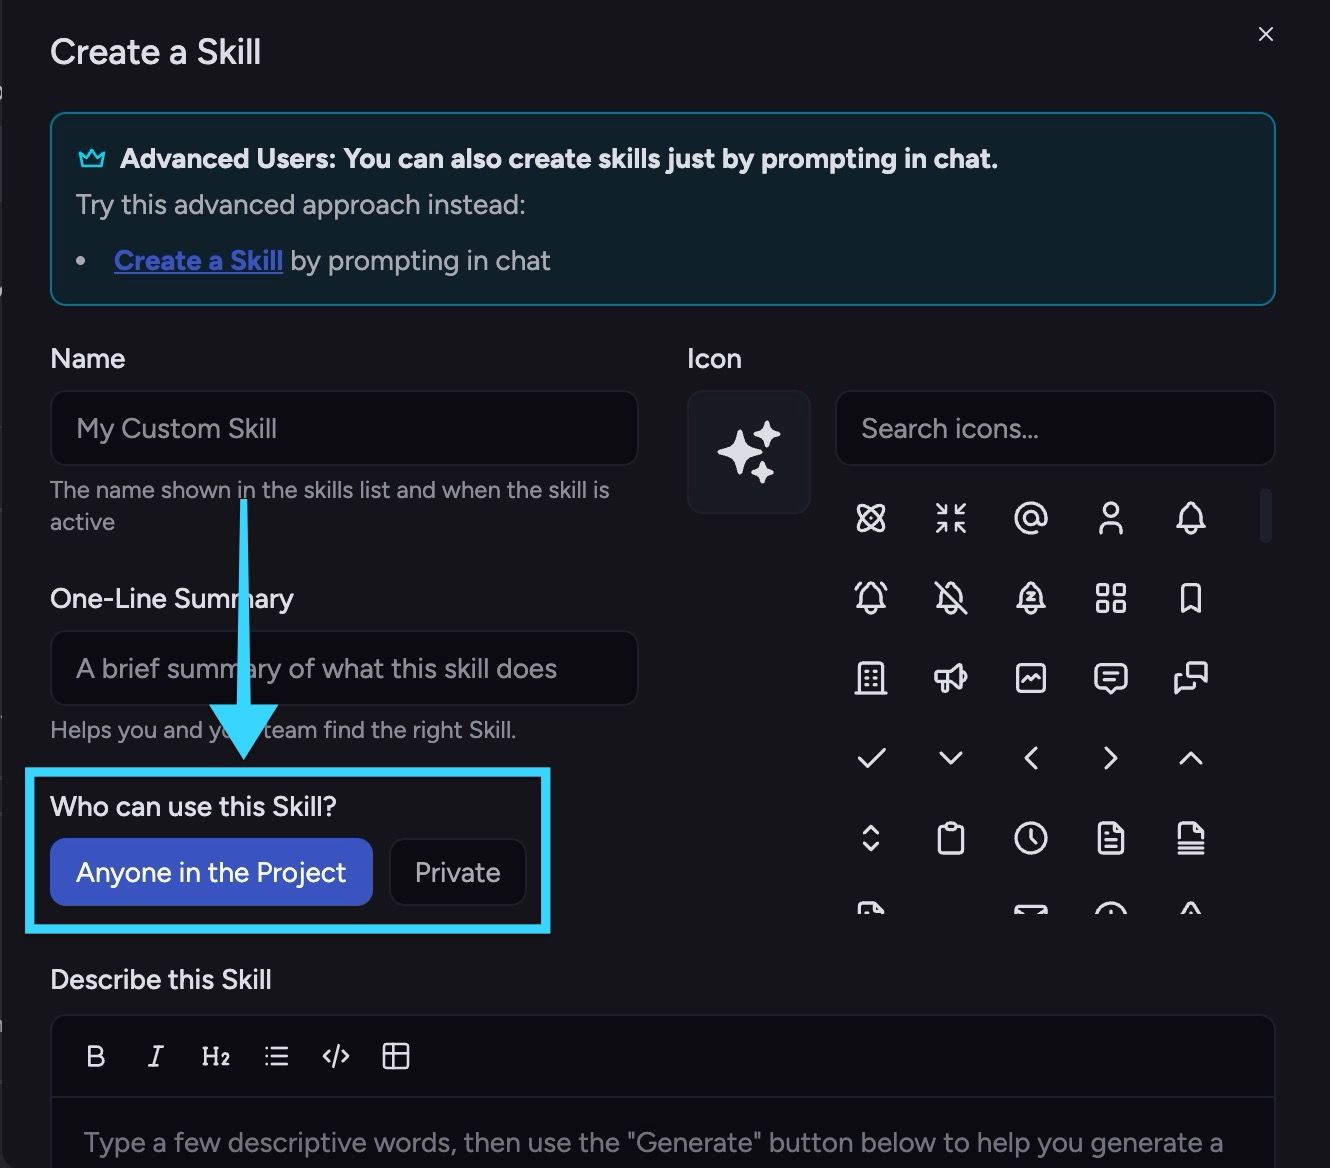This screenshot has height=1168, width=1330.
Task: Click the chevron down icon
Action: 951,758
